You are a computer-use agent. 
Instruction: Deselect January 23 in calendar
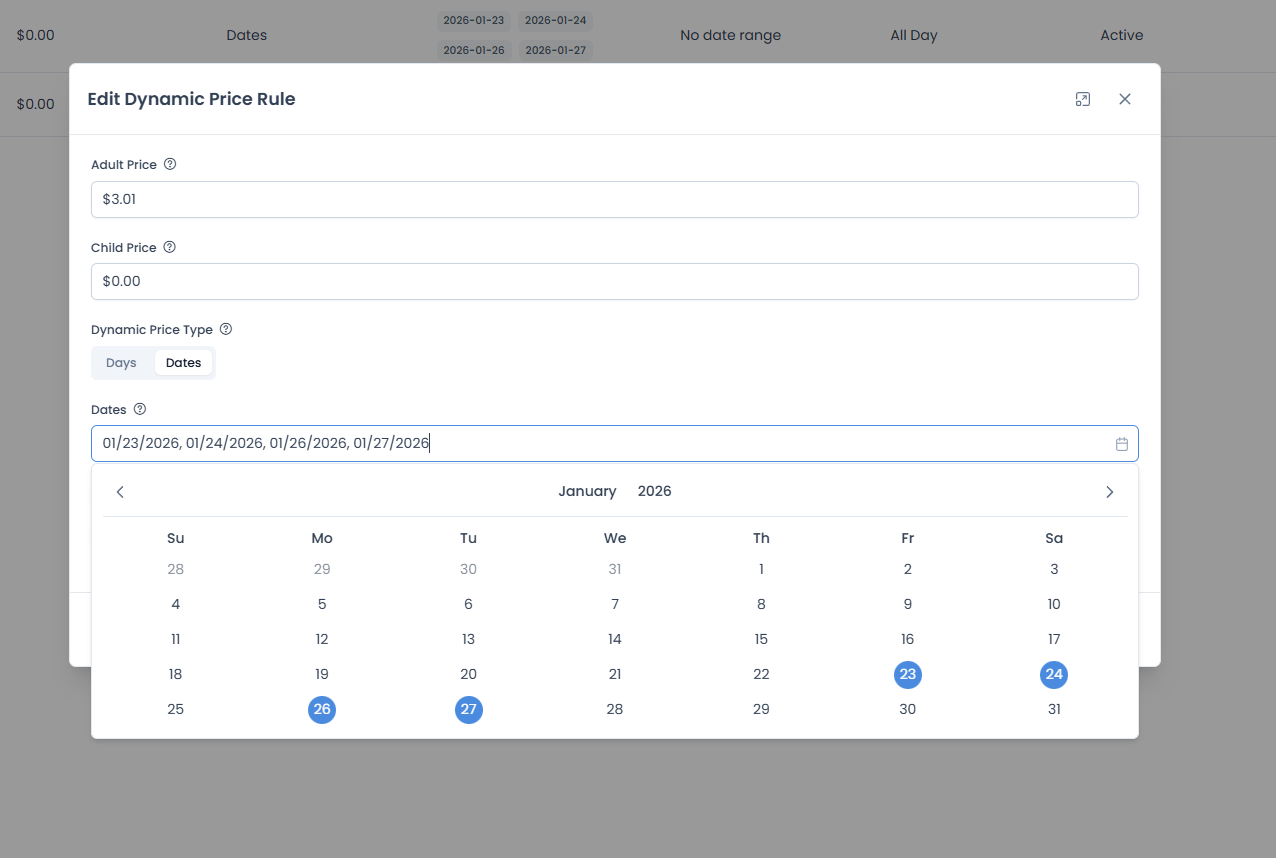(908, 675)
